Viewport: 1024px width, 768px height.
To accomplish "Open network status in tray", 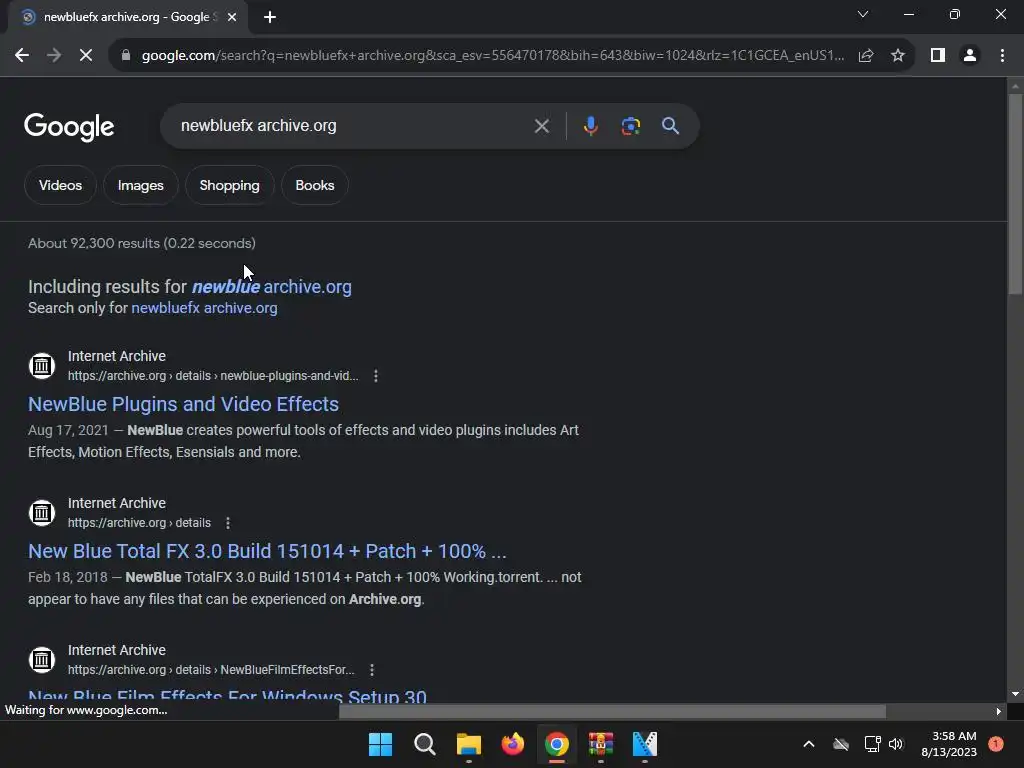I will click(872, 744).
